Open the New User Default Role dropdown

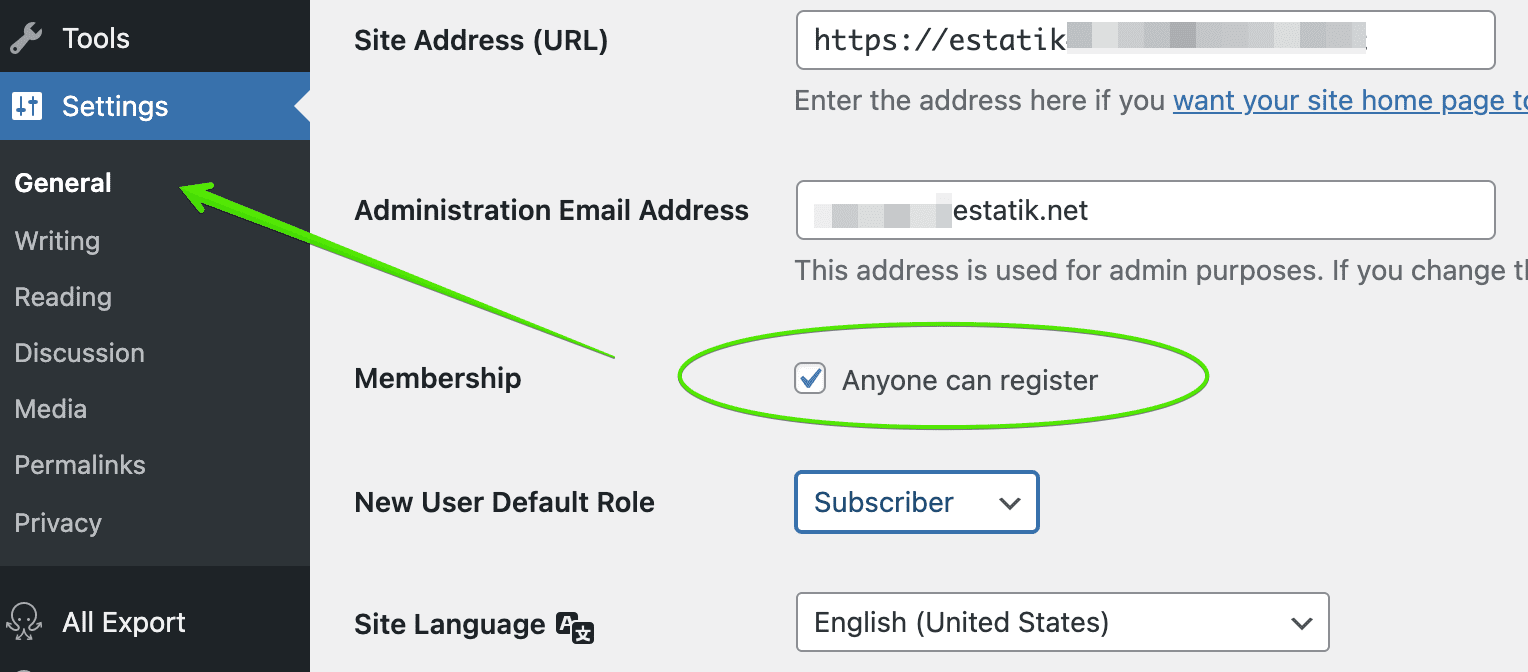tap(916, 502)
